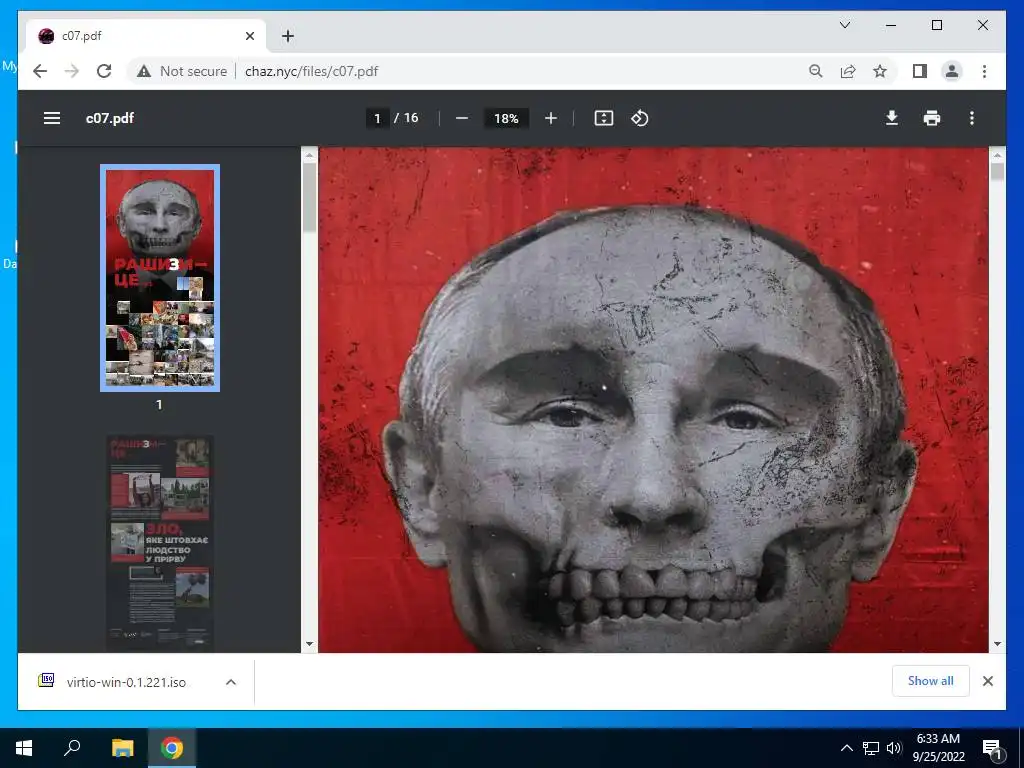Open the Chrome profile avatar
1024x768 pixels.
click(x=952, y=71)
